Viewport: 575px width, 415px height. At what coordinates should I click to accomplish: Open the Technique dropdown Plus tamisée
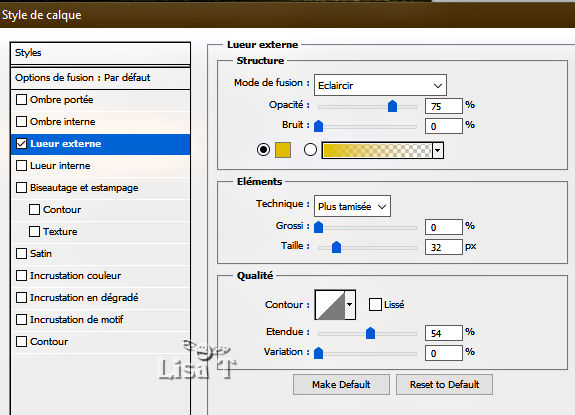click(x=352, y=206)
